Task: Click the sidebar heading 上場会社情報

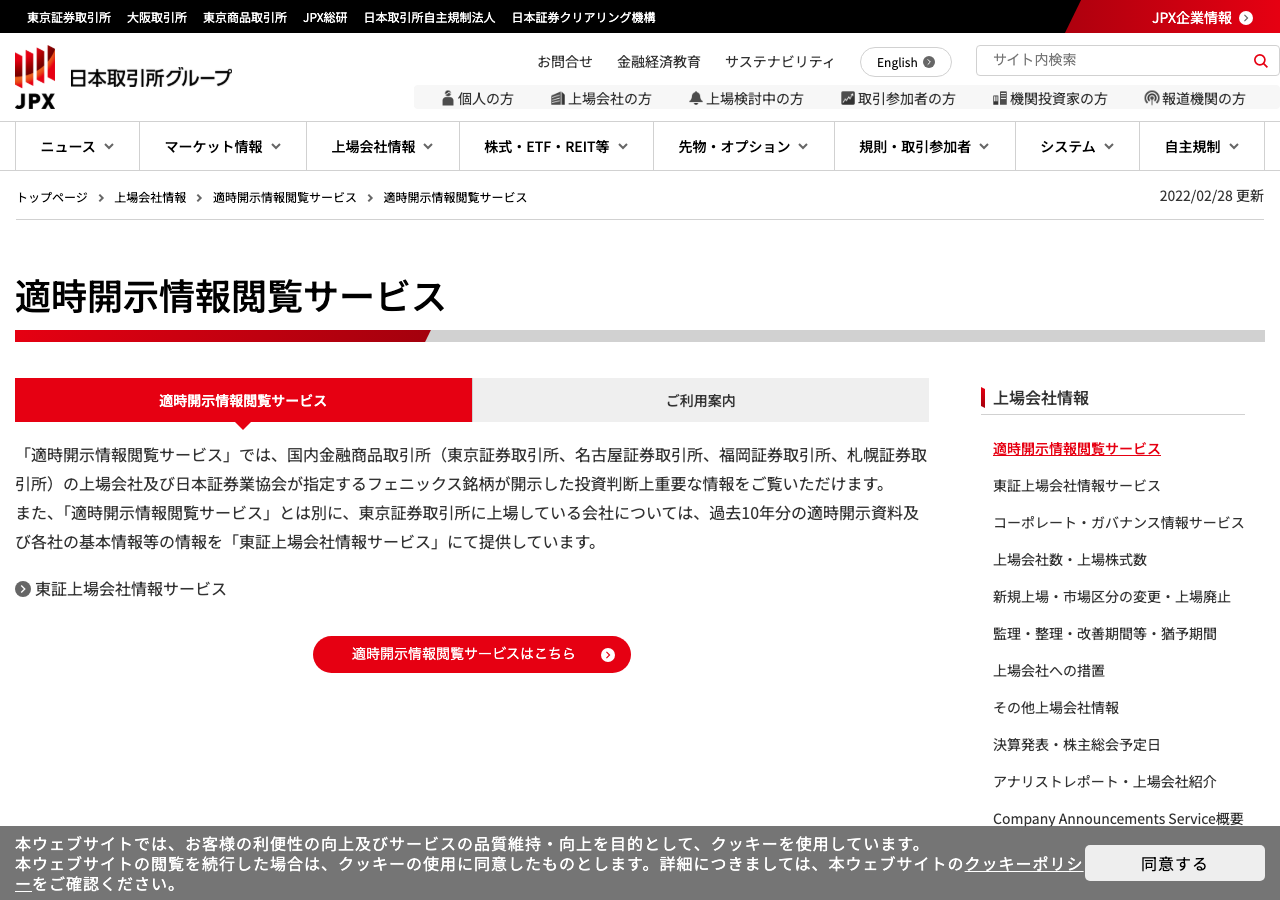Action: click(x=1041, y=397)
